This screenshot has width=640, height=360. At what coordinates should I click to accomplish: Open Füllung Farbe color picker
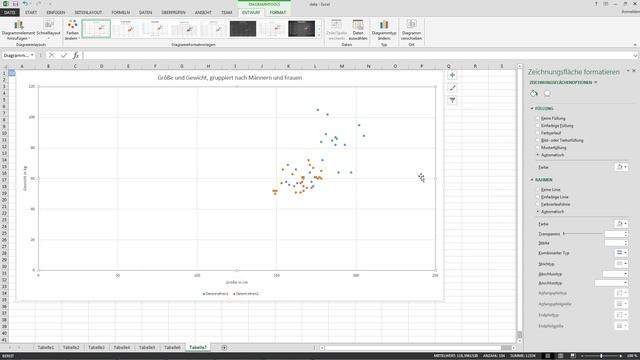click(x=622, y=167)
